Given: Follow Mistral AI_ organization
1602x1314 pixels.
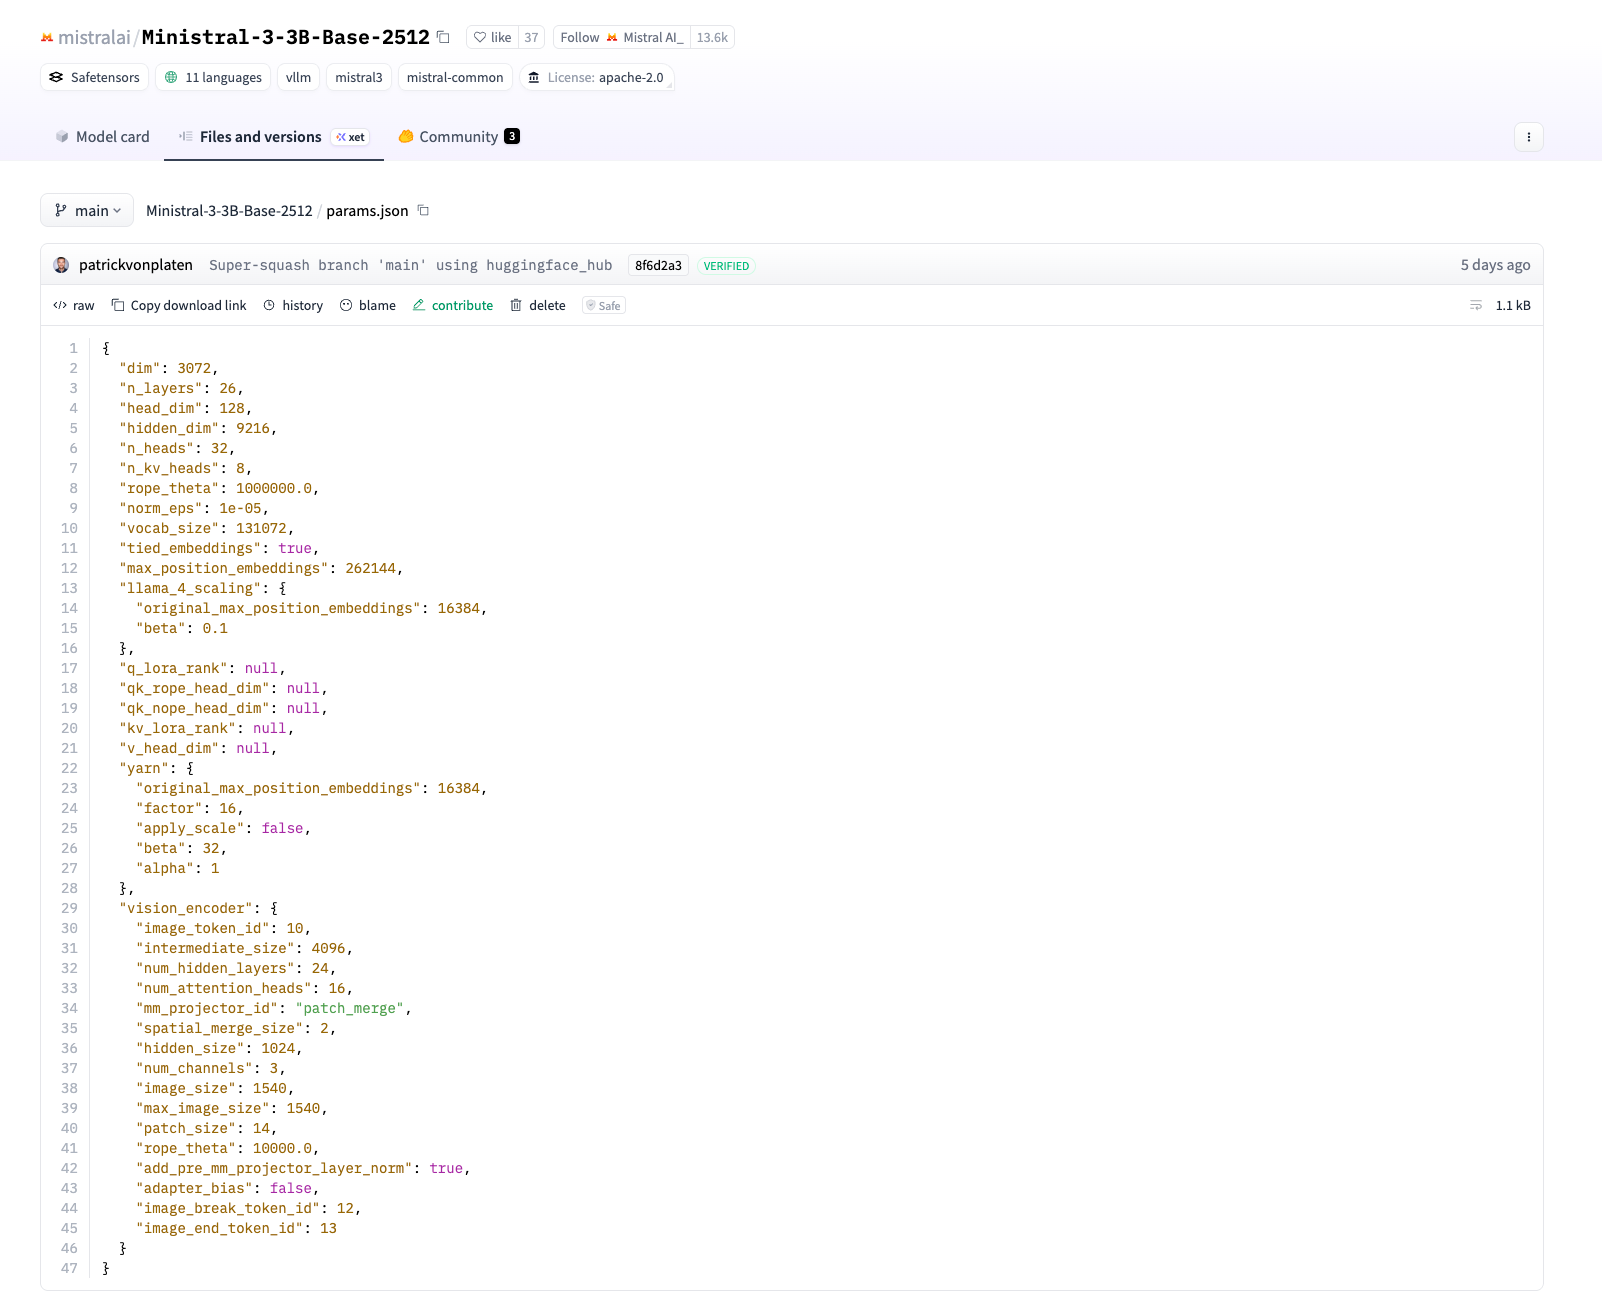Looking at the screenshot, I should 621,37.
